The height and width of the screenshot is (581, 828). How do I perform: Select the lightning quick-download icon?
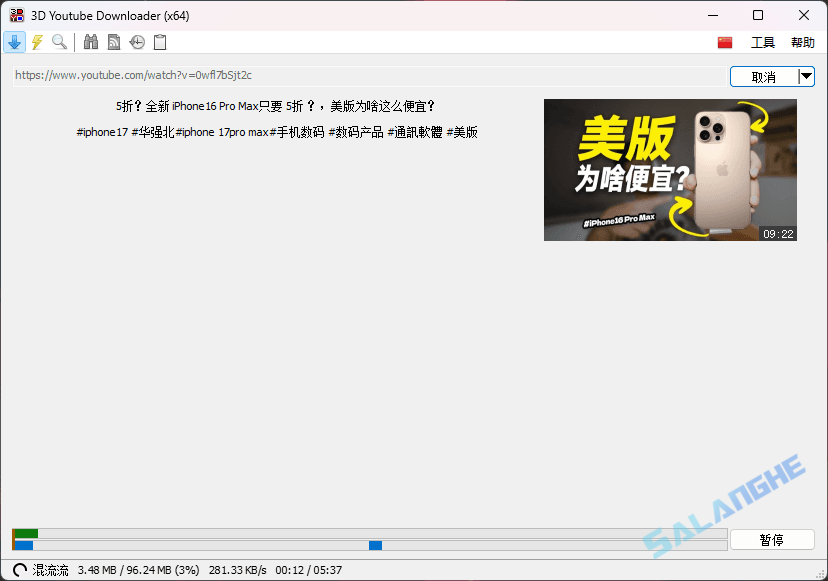coord(36,42)
